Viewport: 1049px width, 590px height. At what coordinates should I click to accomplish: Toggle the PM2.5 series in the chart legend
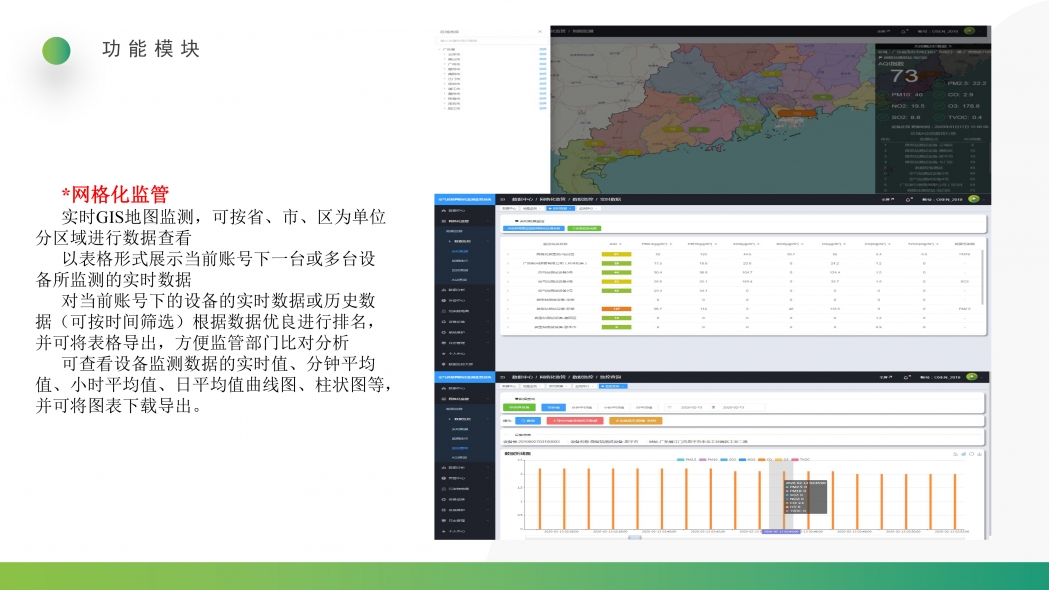tap(685, 460)
